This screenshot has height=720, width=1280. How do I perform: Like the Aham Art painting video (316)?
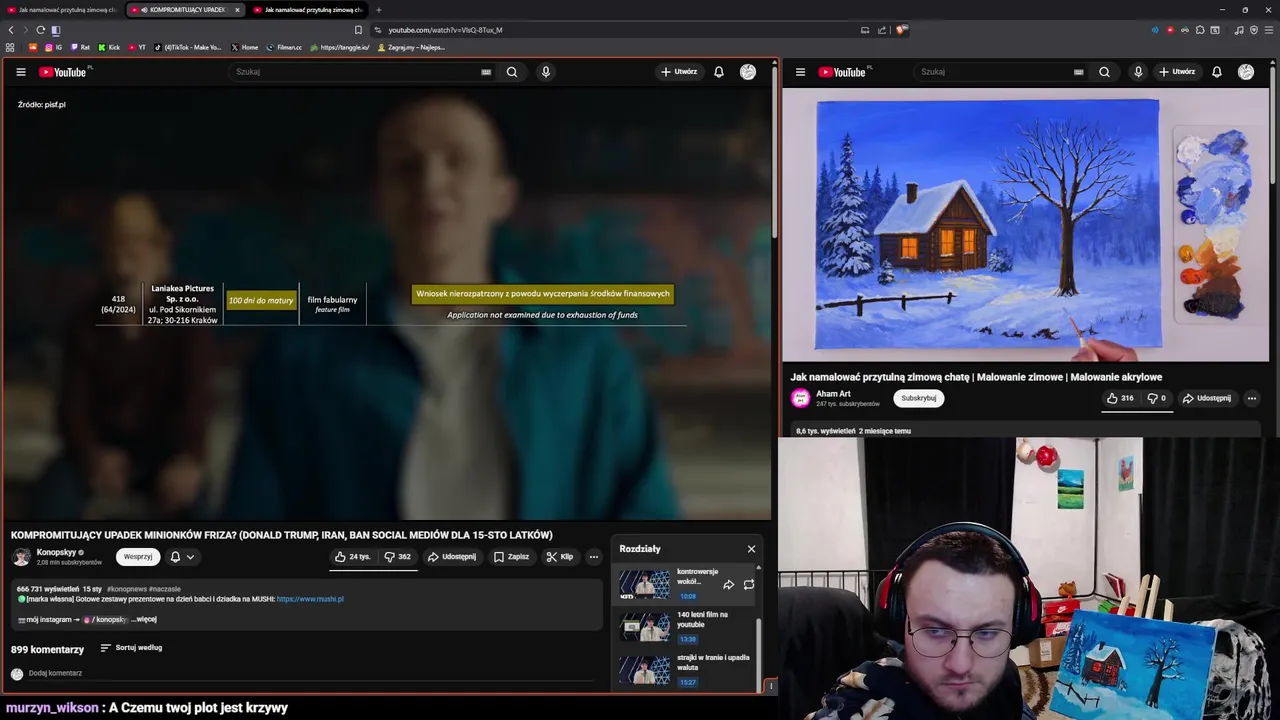1120,398
